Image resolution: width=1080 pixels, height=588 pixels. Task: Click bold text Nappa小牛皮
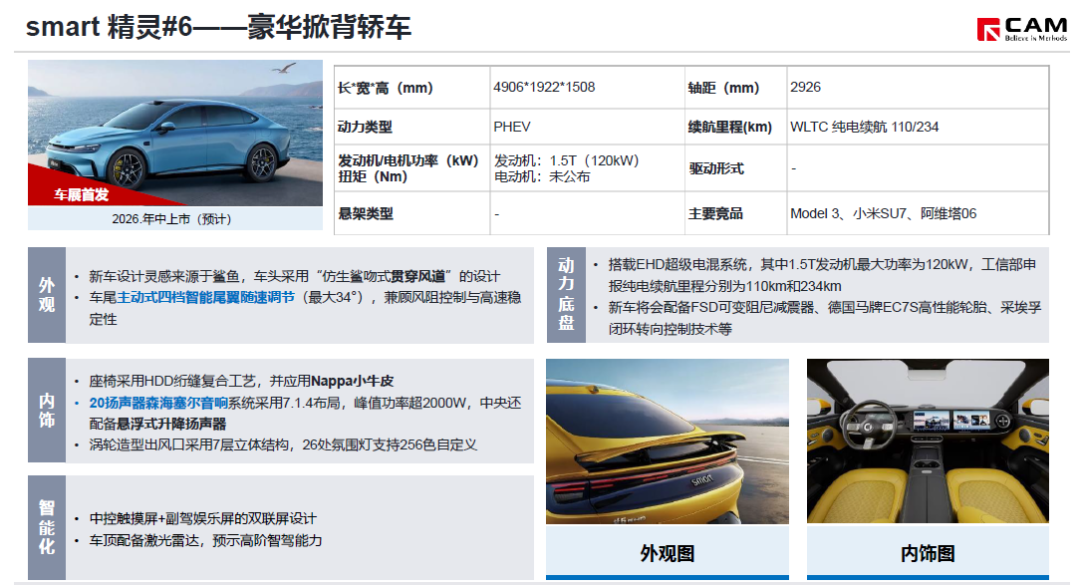352,381
